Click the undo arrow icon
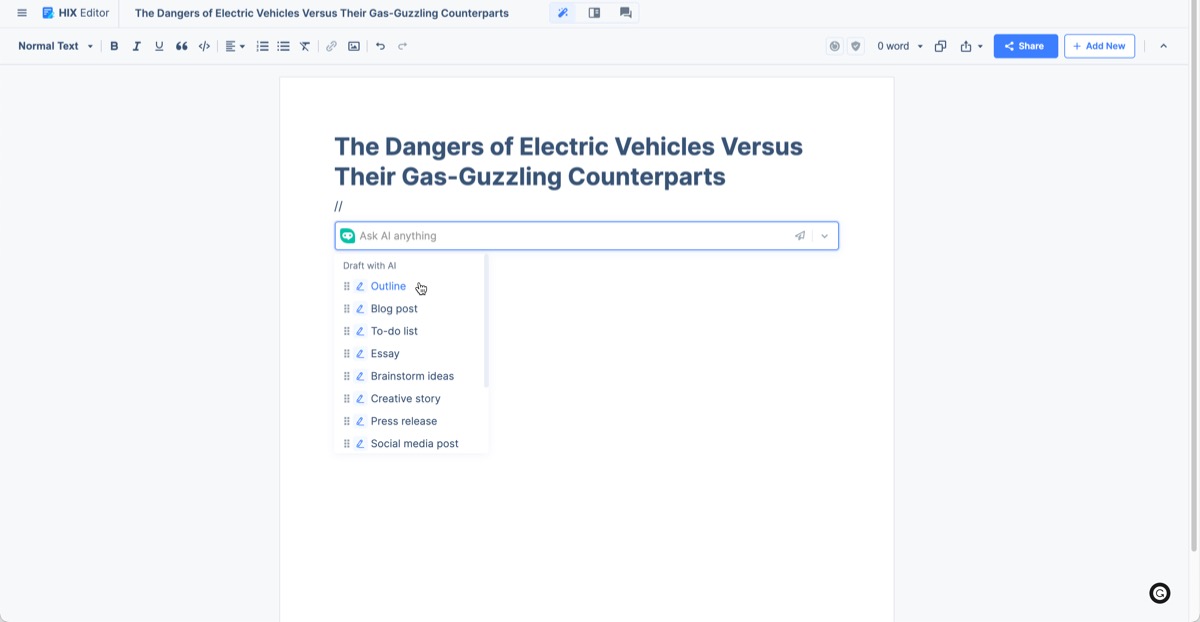The width and height of the screenshot is (1200, 622). point(379,45)
